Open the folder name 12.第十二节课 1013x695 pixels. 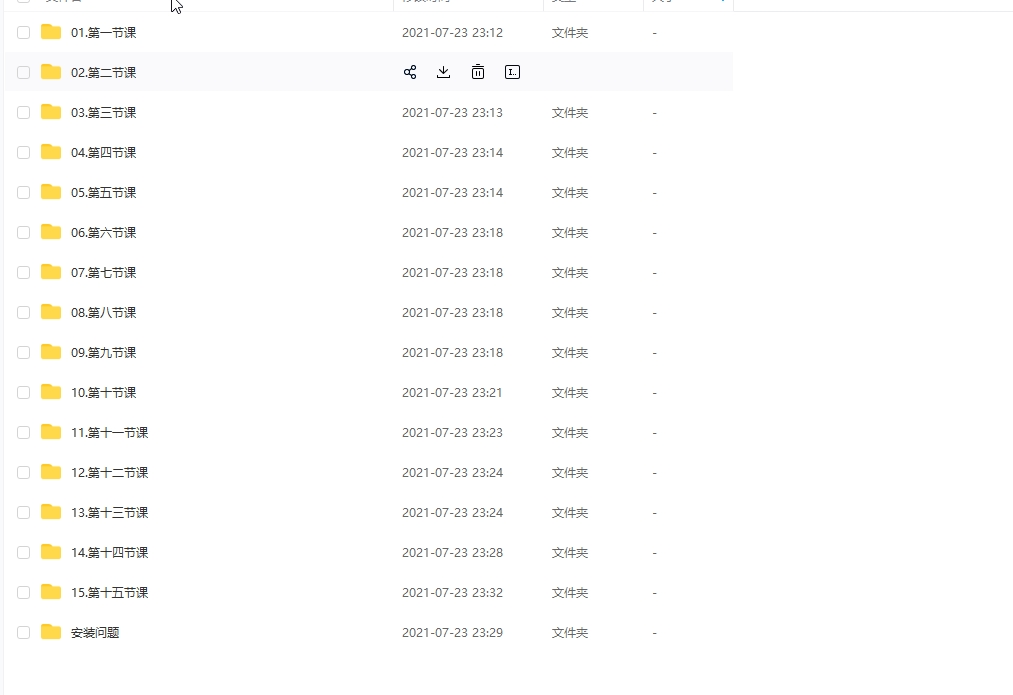click(x=110, y=473)
